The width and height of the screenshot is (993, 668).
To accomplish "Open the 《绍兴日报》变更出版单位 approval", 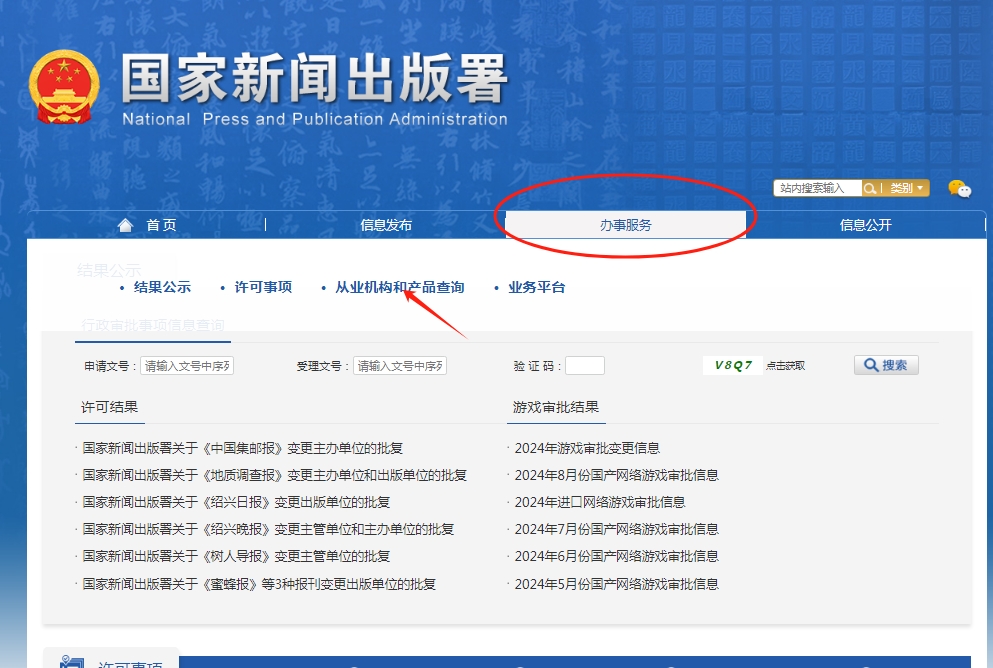I will 236,502.
